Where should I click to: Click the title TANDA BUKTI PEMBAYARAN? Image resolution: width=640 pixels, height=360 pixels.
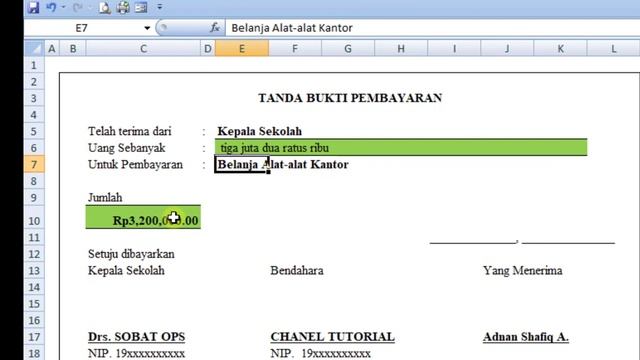[350, 98]
